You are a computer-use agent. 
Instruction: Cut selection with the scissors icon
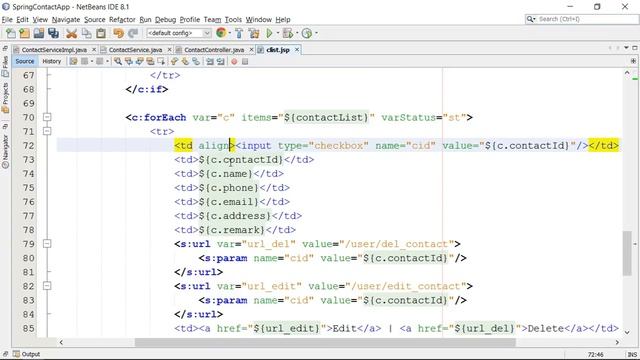pos(71,33)
